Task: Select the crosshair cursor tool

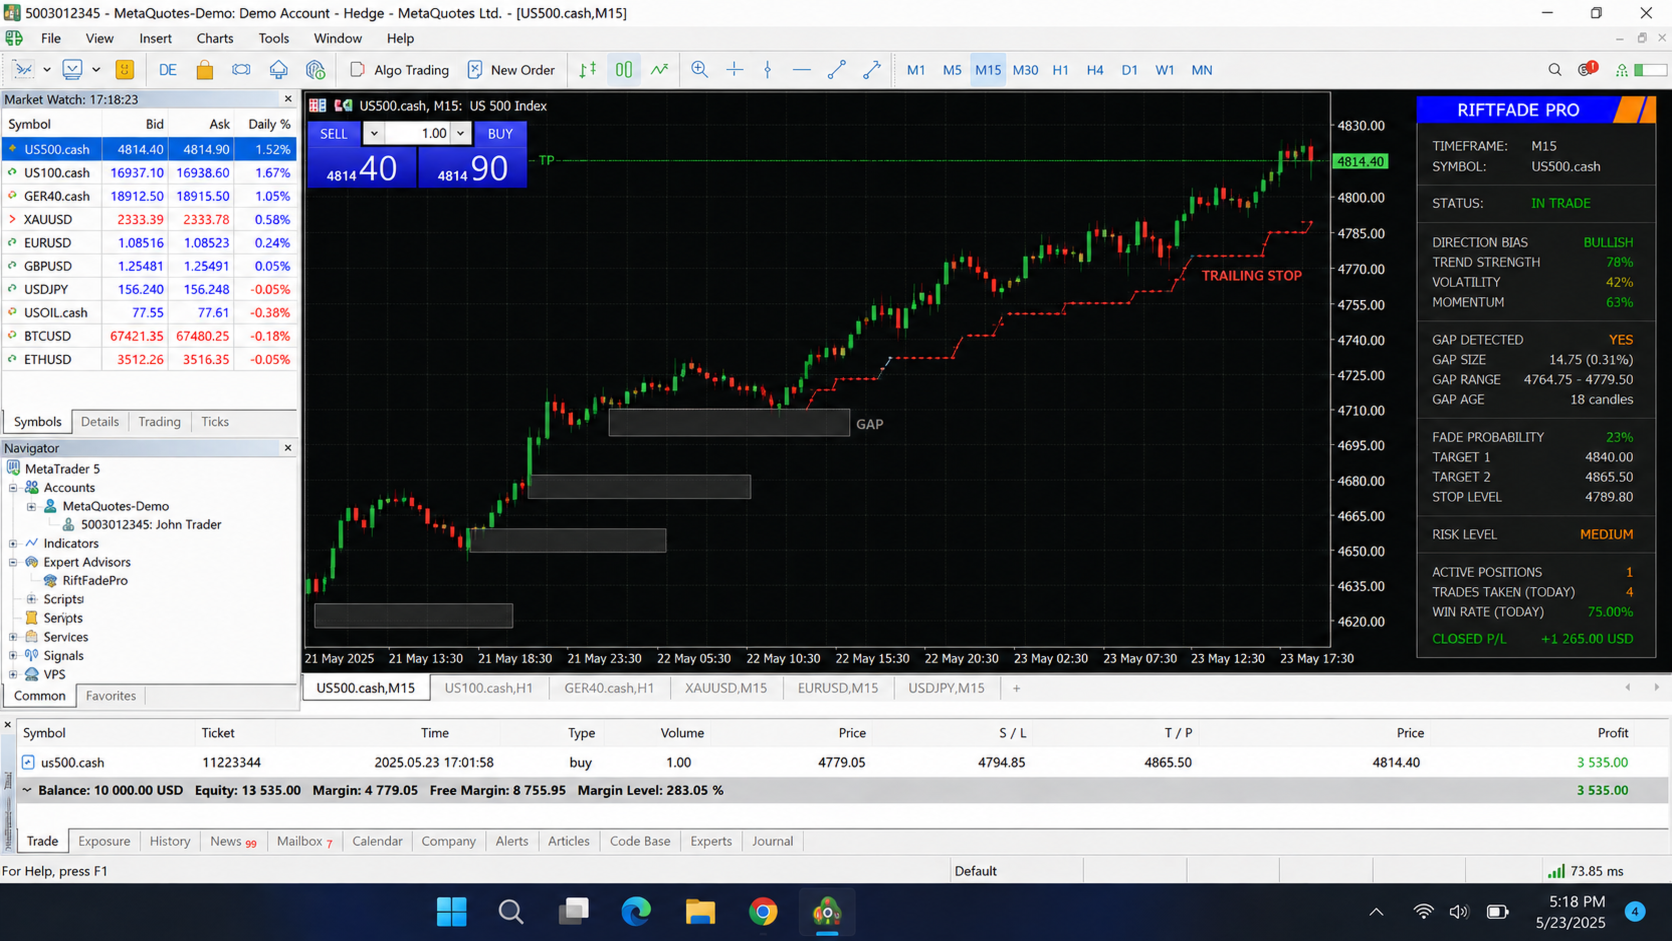Action: pos(734,70)
